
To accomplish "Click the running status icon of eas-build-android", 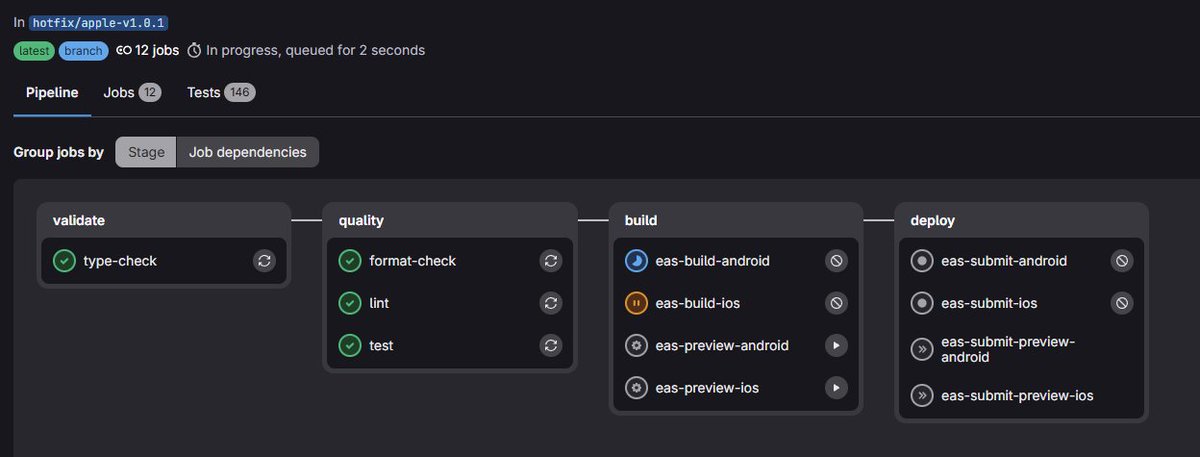I will [x=636, y=261].
